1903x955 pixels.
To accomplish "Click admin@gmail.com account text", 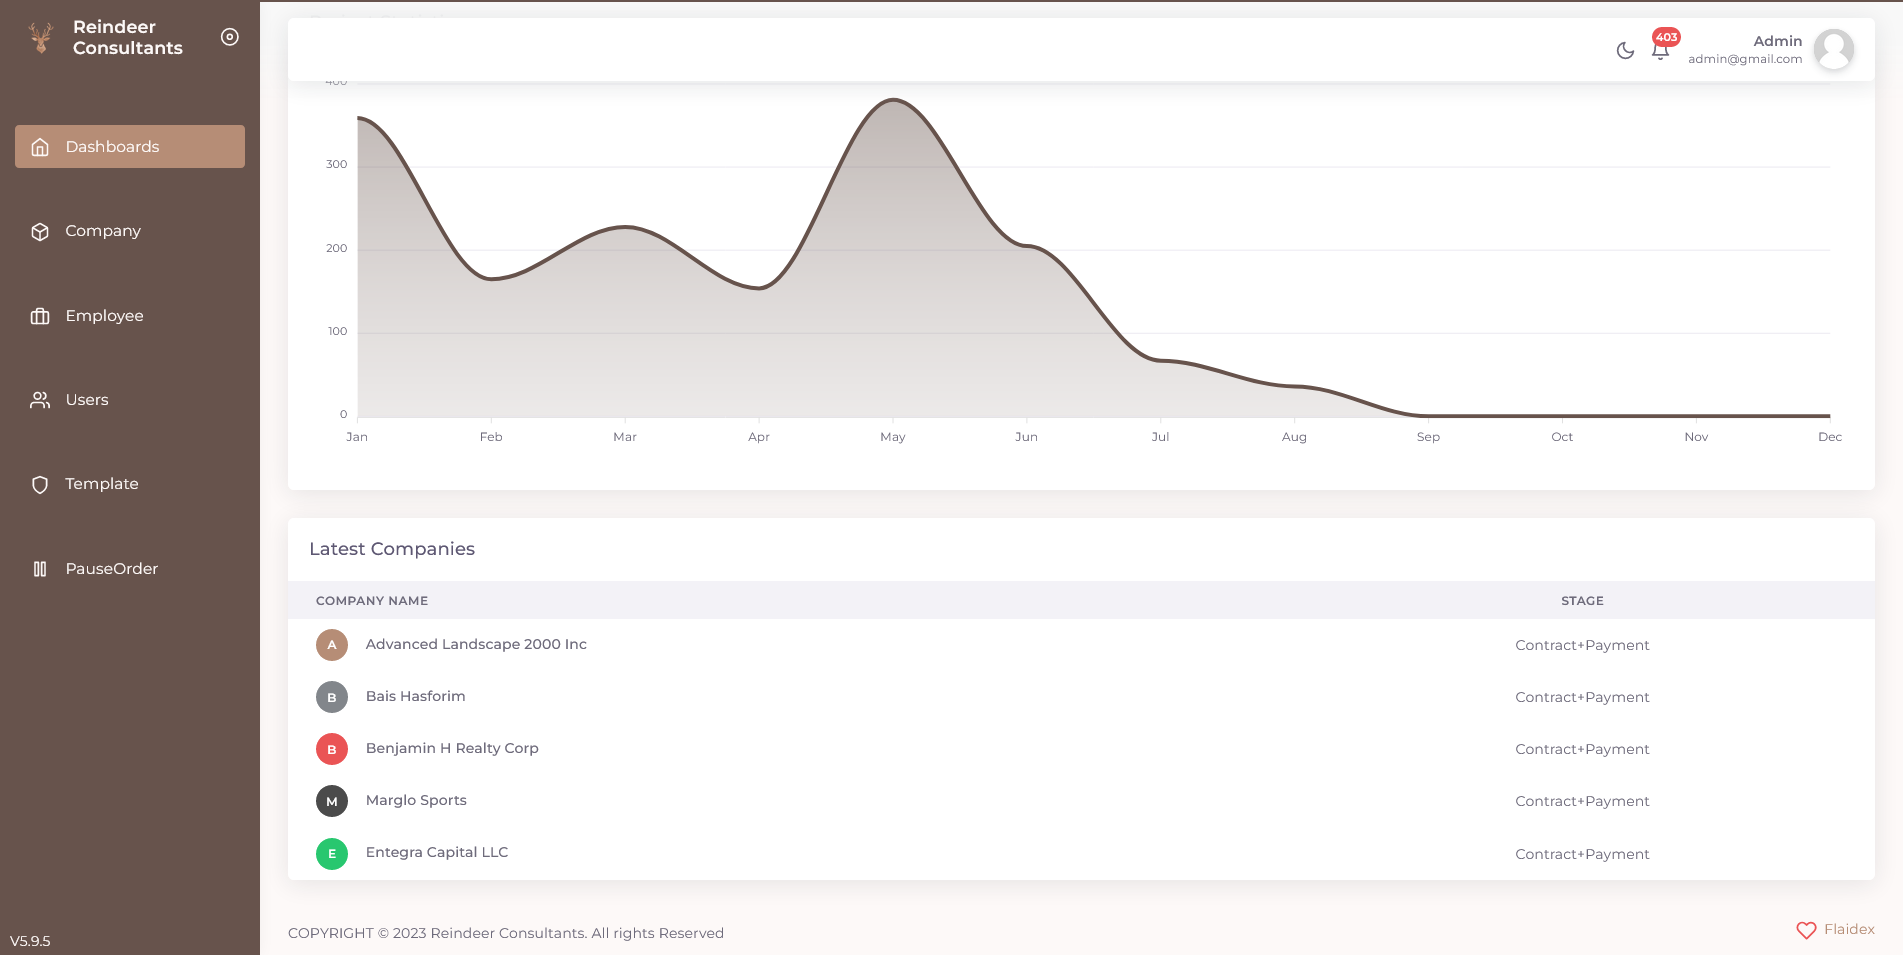I will point(1745,59).
